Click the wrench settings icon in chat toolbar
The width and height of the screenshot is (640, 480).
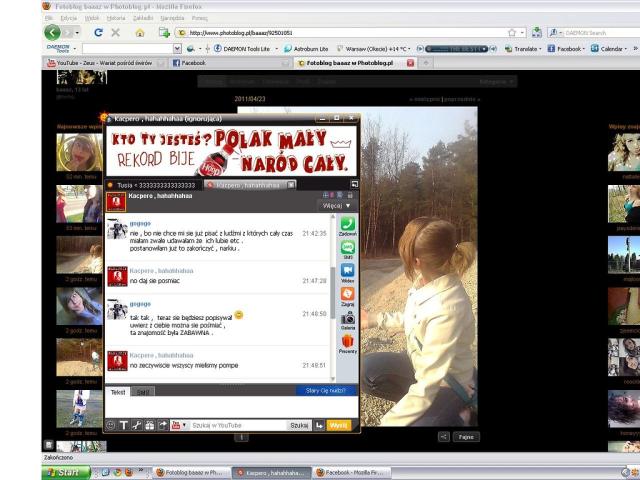137,425
